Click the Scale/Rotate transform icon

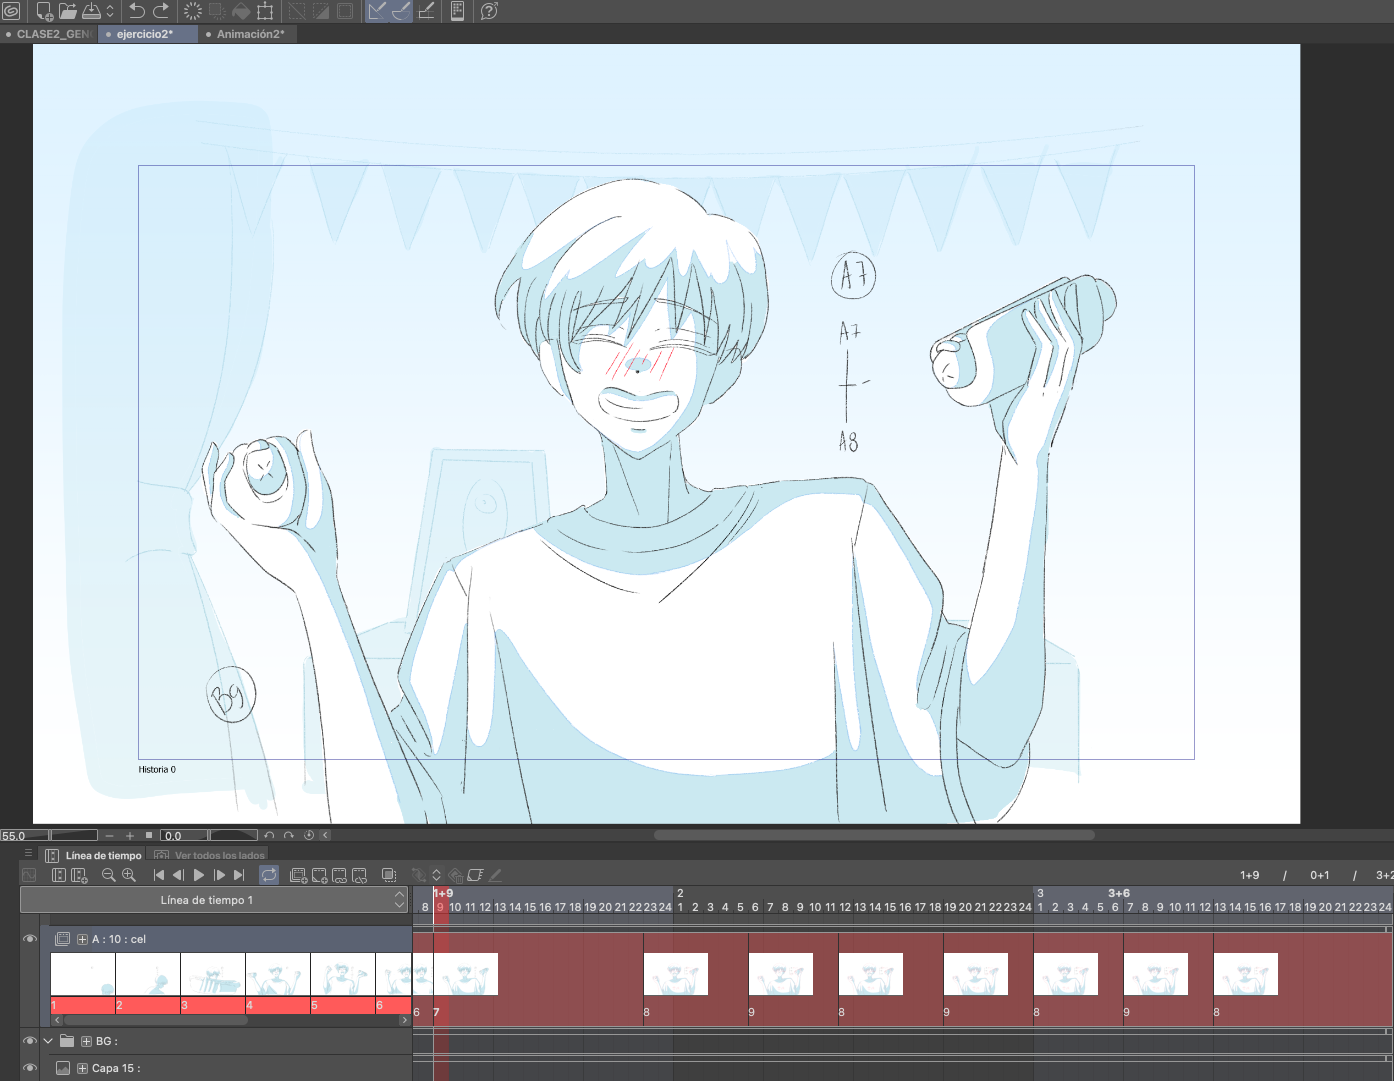coord(265,11)
